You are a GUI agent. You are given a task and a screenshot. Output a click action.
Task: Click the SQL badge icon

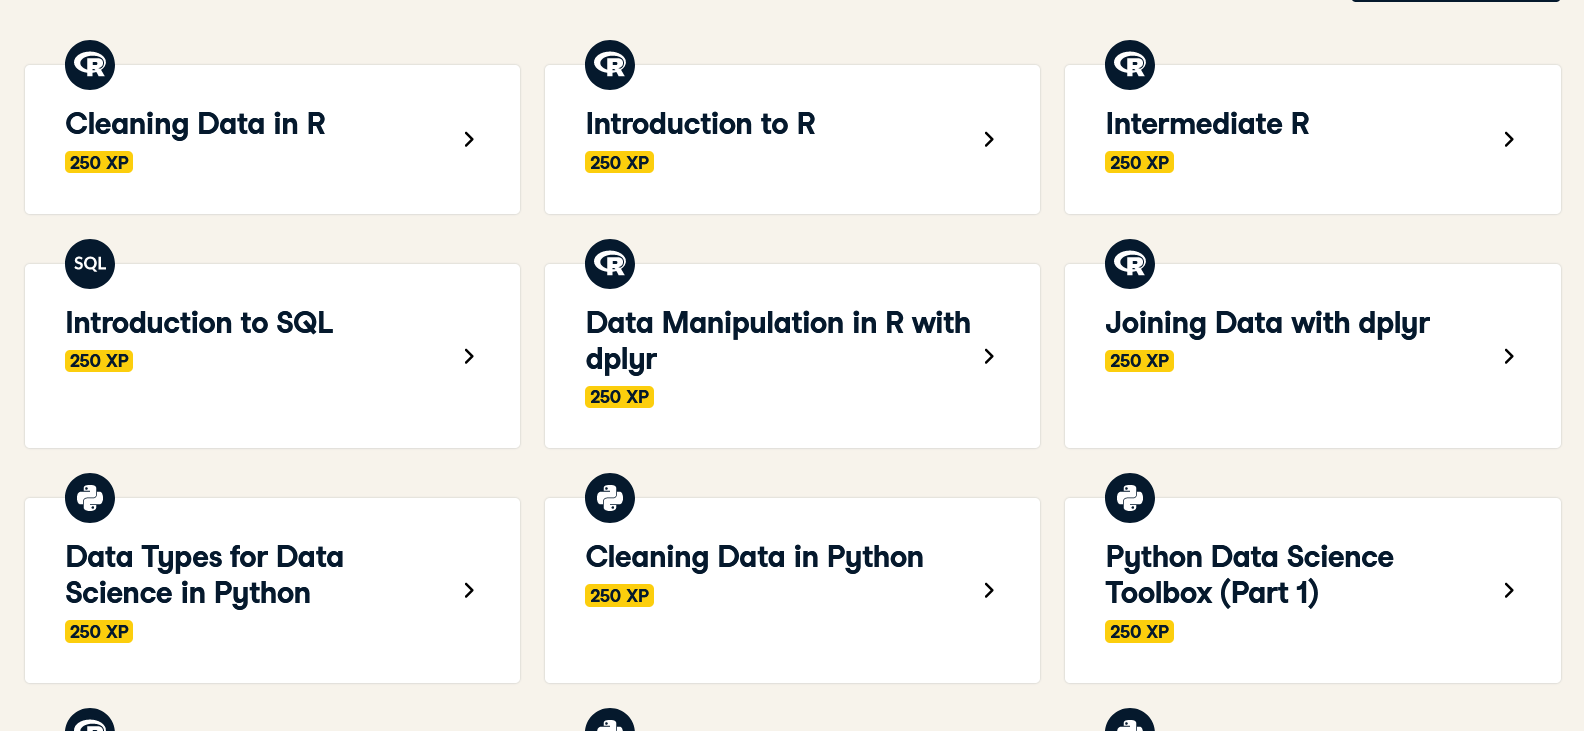tap(90, 264)
